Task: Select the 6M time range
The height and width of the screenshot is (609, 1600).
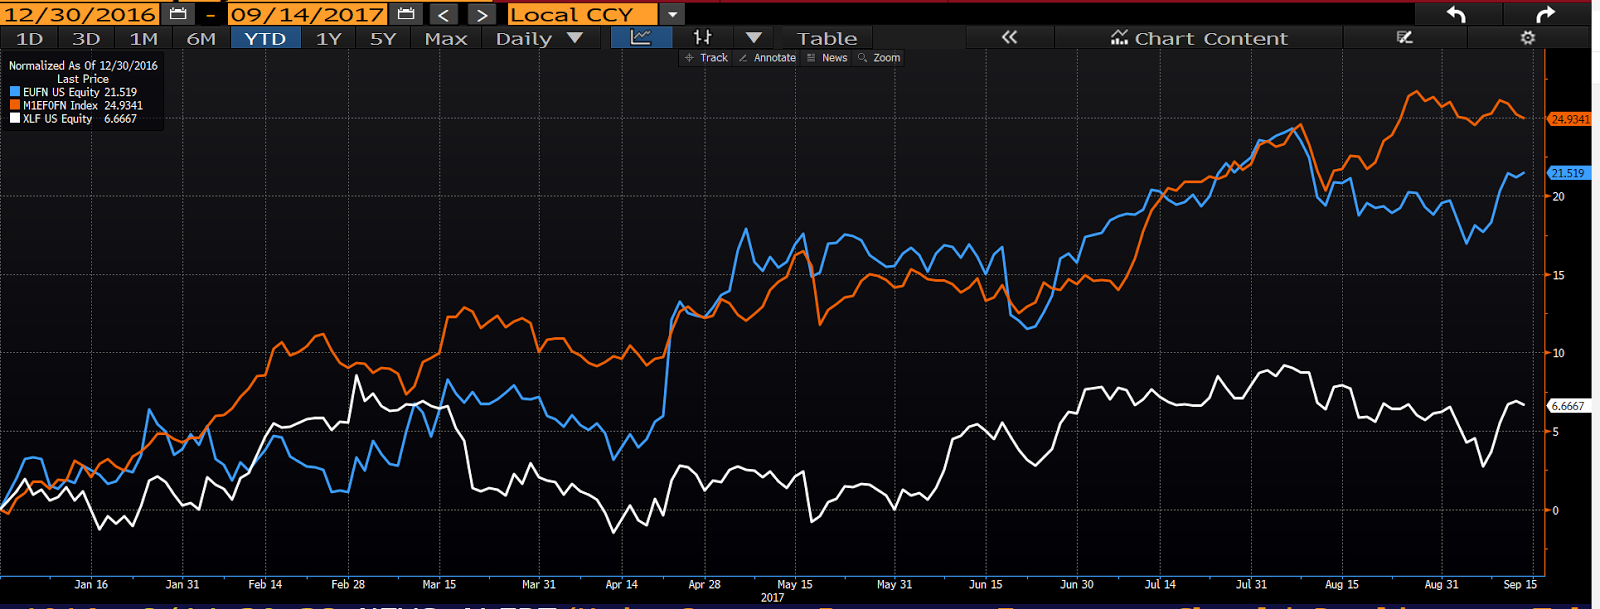Action: (x=201, y=38)
